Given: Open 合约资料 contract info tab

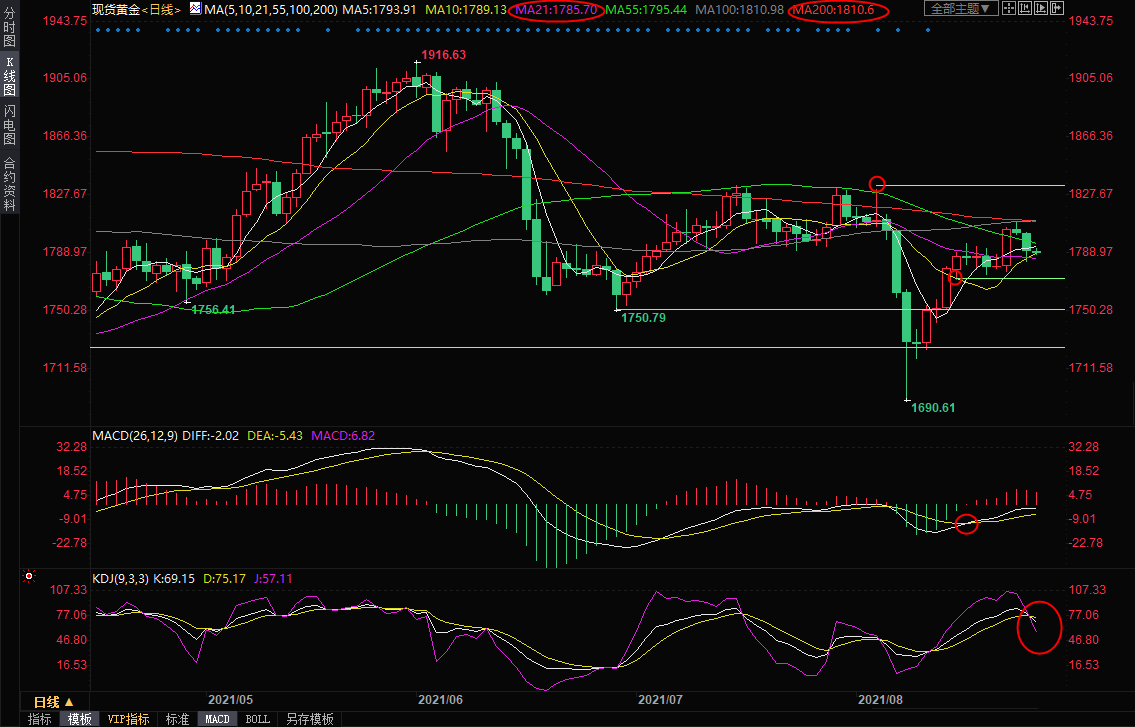Looking at the screenshot, I should coord(10,183).
